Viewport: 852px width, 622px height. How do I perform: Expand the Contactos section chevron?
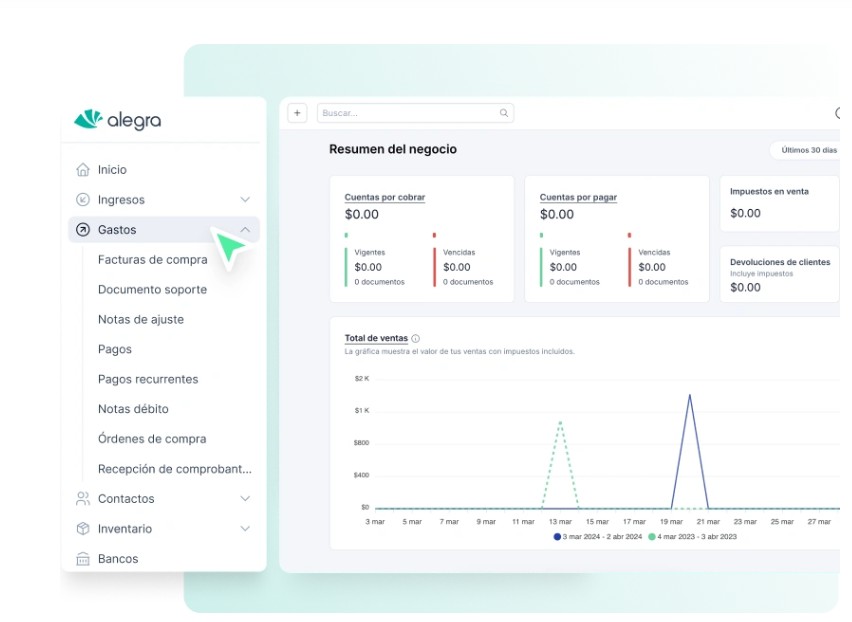point(245,498)
